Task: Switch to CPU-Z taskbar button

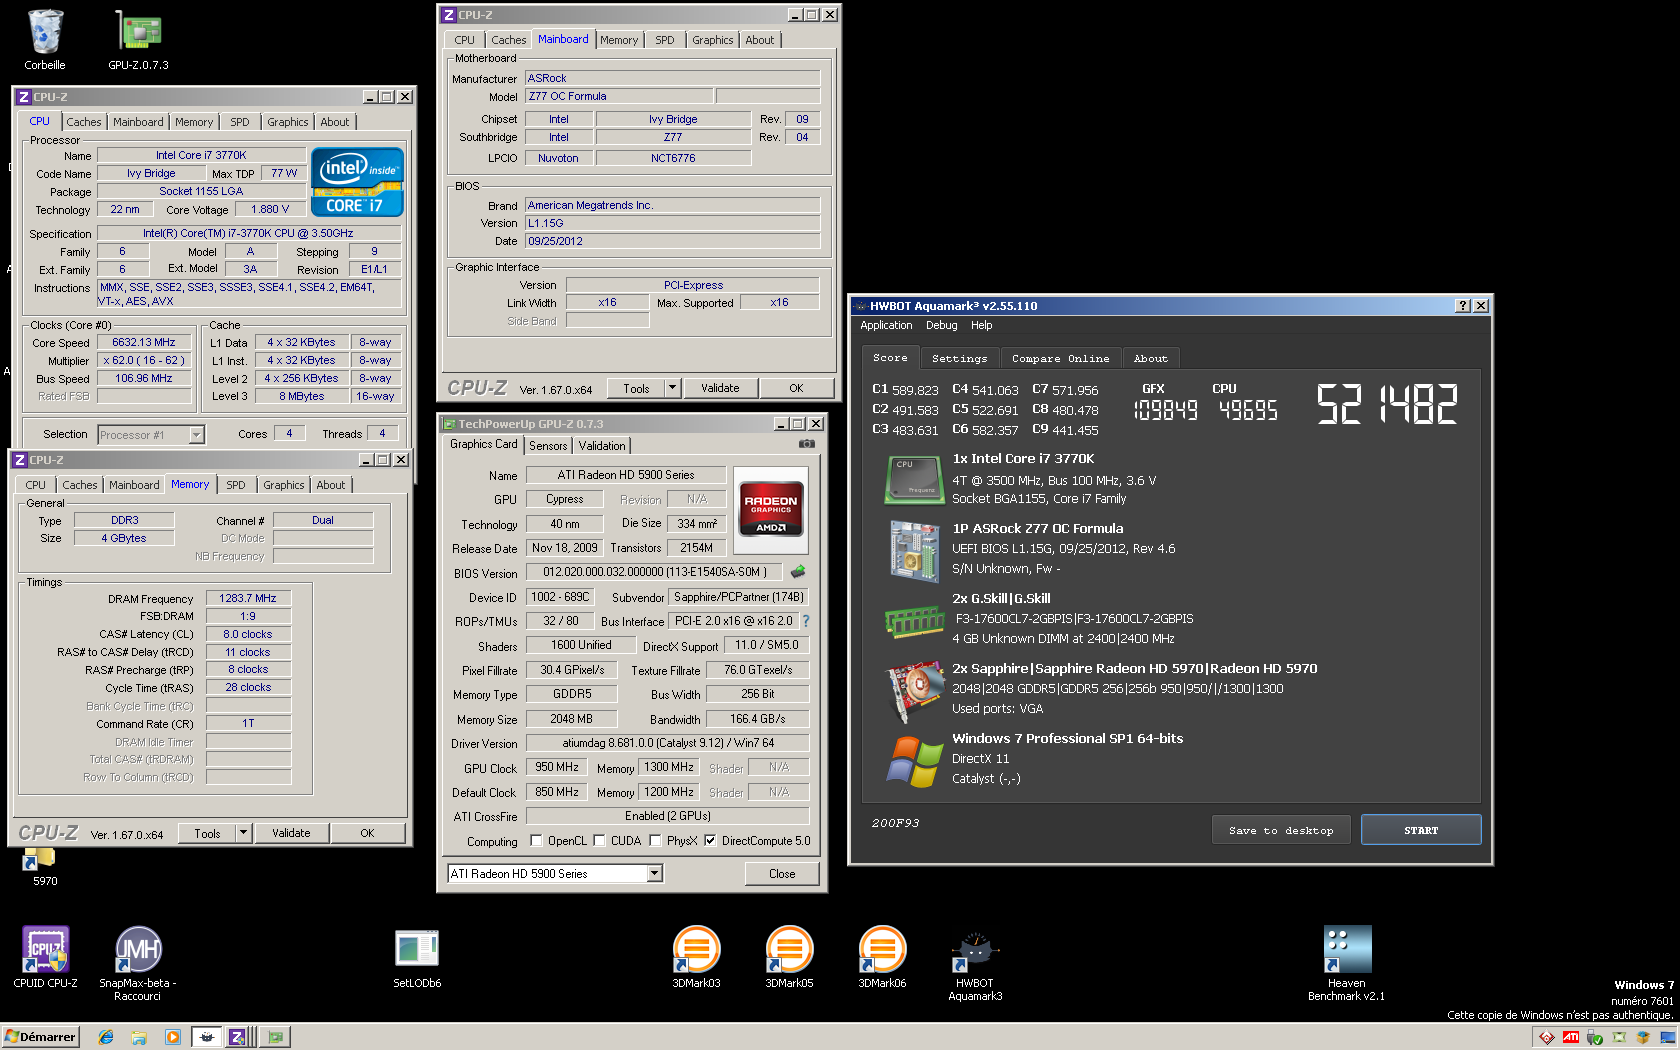Action: click(240, 1037)
